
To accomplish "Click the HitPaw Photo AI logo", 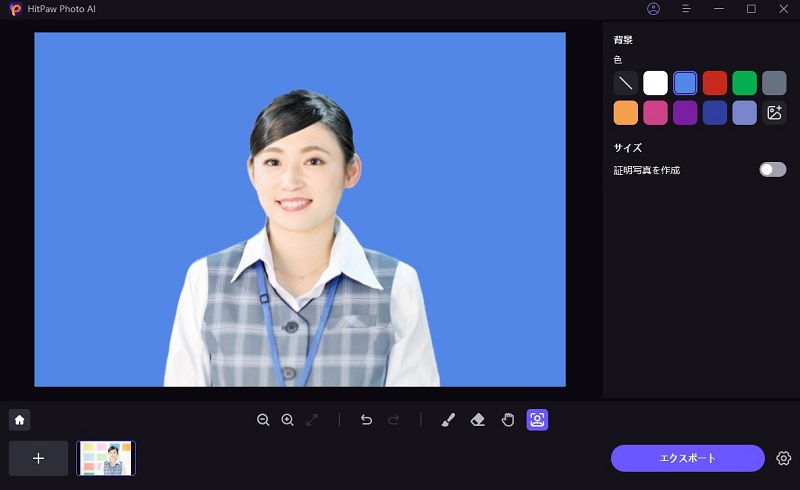I will (x=16, y=9).
